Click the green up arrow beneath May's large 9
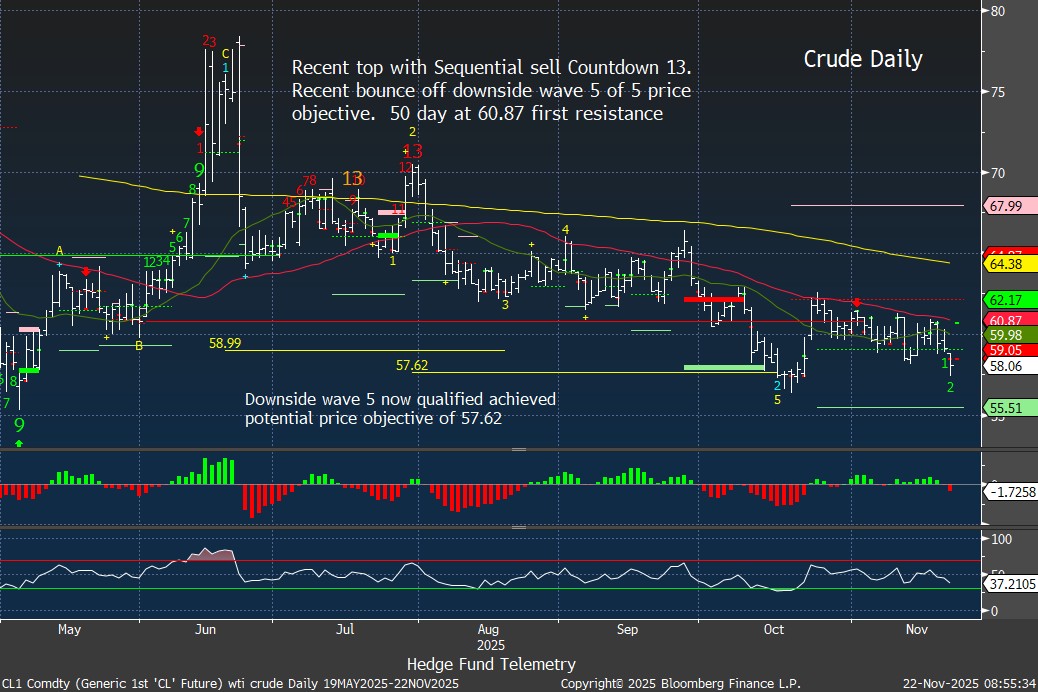This screenshot has height=692, width=1038. (19, 441)
